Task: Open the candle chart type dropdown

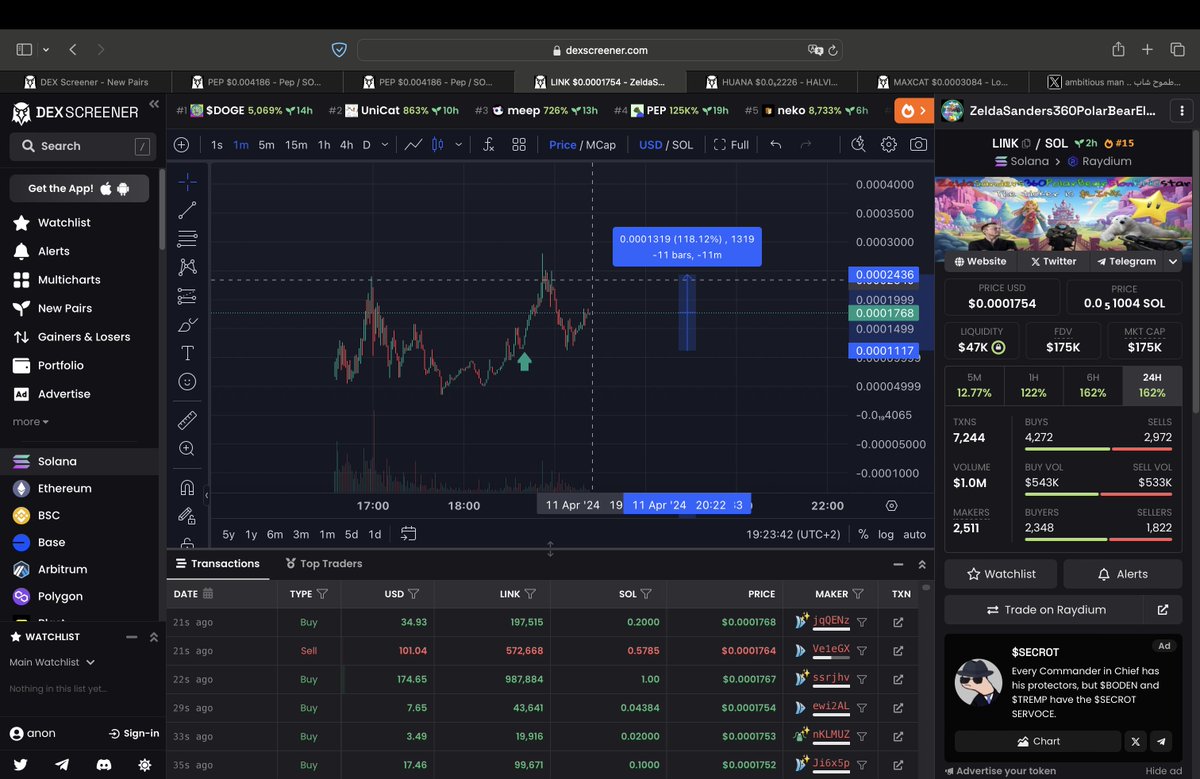Action: coord(459,145)
